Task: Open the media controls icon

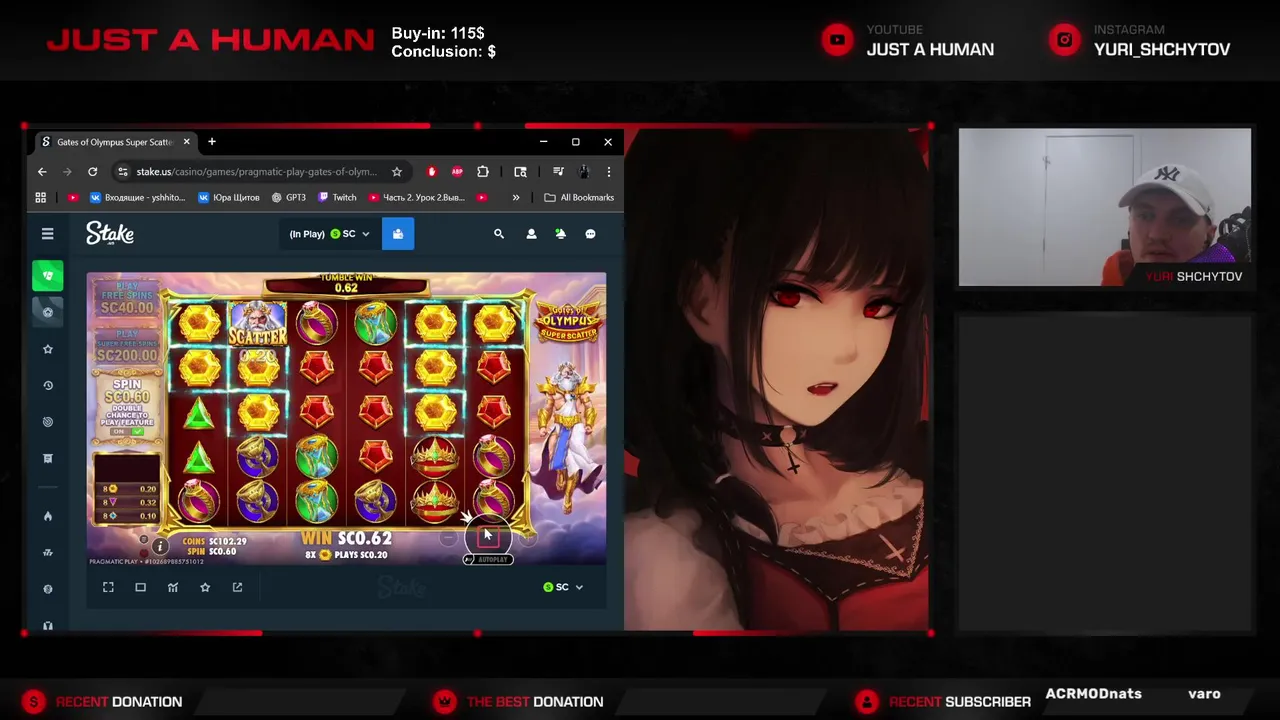Action: [x=558, y=172]
